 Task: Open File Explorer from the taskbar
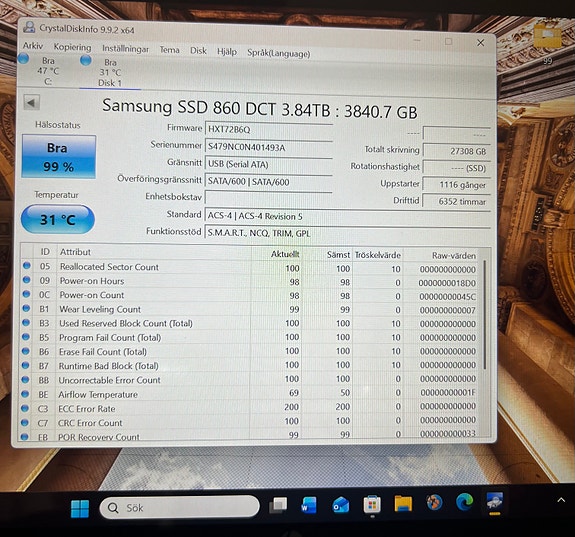[403, 504]
